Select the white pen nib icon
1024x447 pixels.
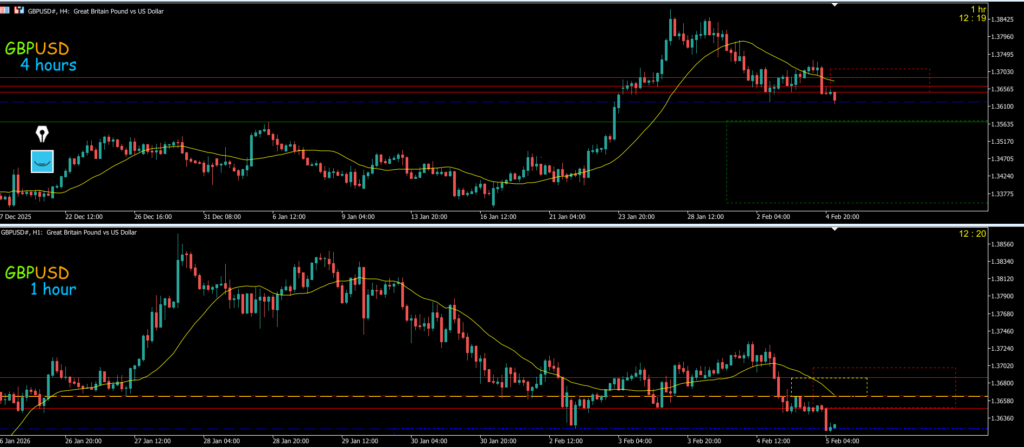coord(42,134)
